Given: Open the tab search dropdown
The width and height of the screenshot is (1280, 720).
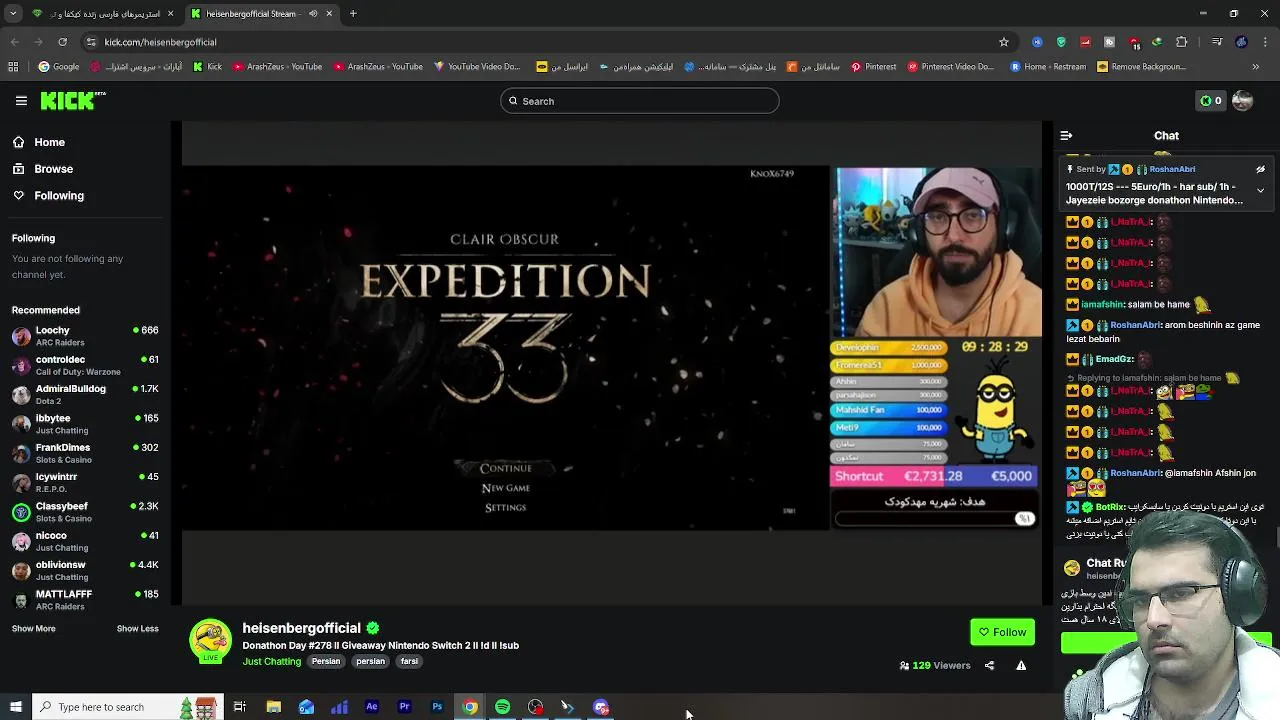Looking at the screenshot, I should (x=14, y=14).
